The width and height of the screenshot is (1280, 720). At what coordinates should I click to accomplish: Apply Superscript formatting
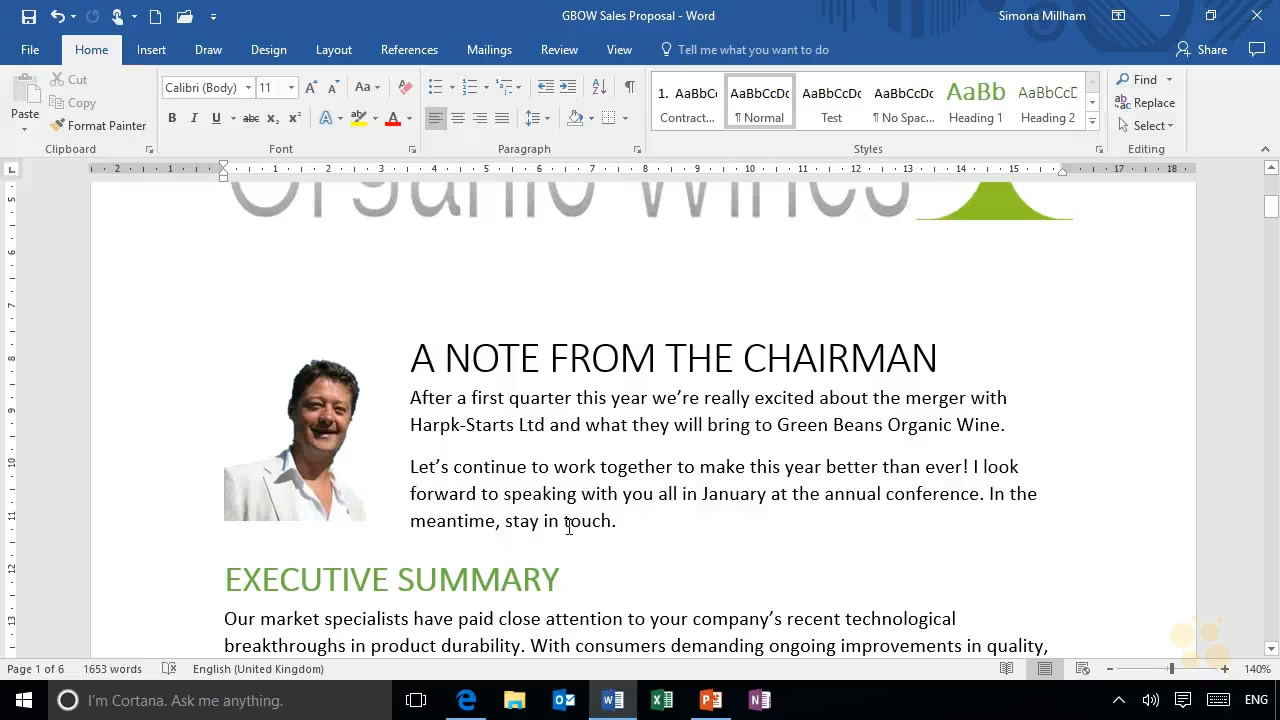(294, 118)
